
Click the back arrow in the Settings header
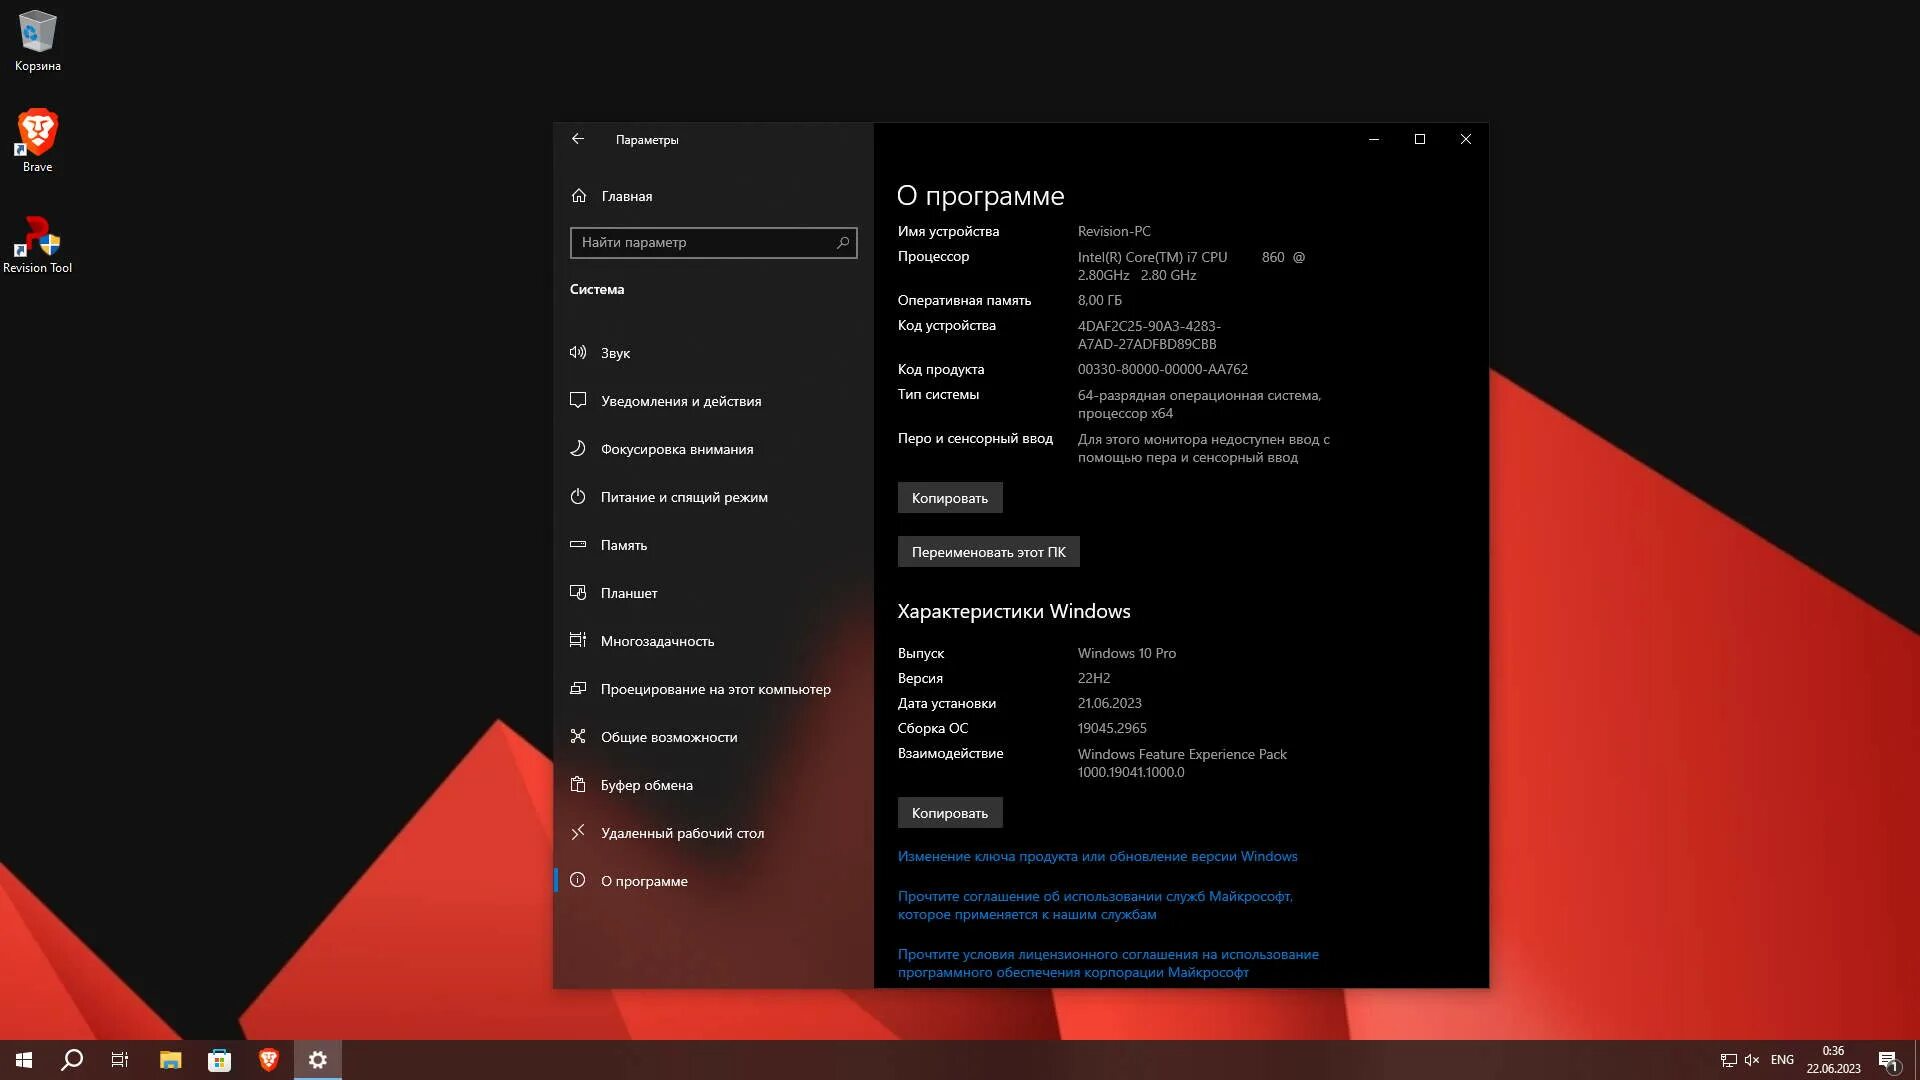point(578,139)
